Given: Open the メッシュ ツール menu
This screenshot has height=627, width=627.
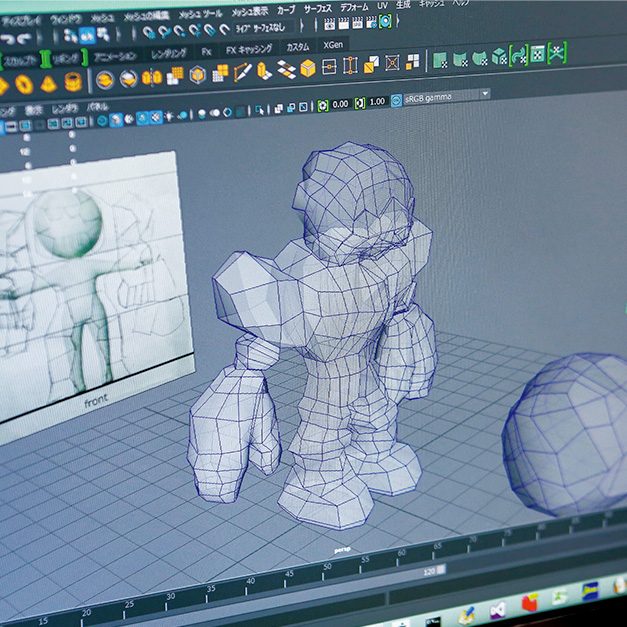Looking at the screenshot, I should [x=200, y=14].
